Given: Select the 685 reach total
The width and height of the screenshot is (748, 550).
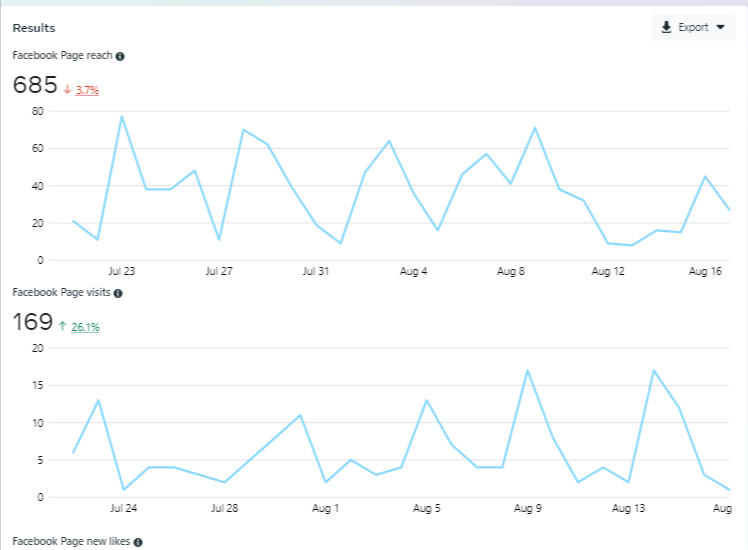Looking at the screenshot, I should [x=35, y=85].
